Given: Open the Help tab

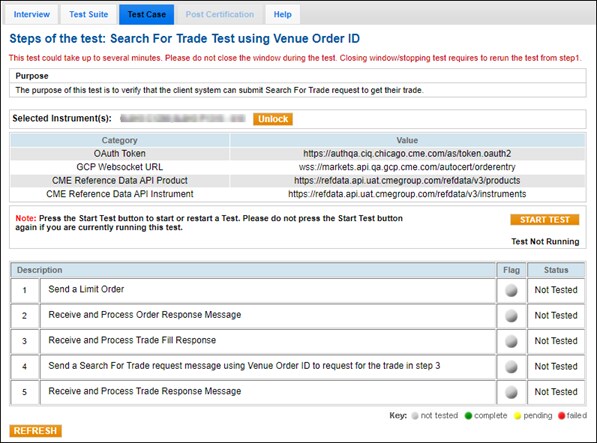Looking at the screenshot, I should coord(283,14).
